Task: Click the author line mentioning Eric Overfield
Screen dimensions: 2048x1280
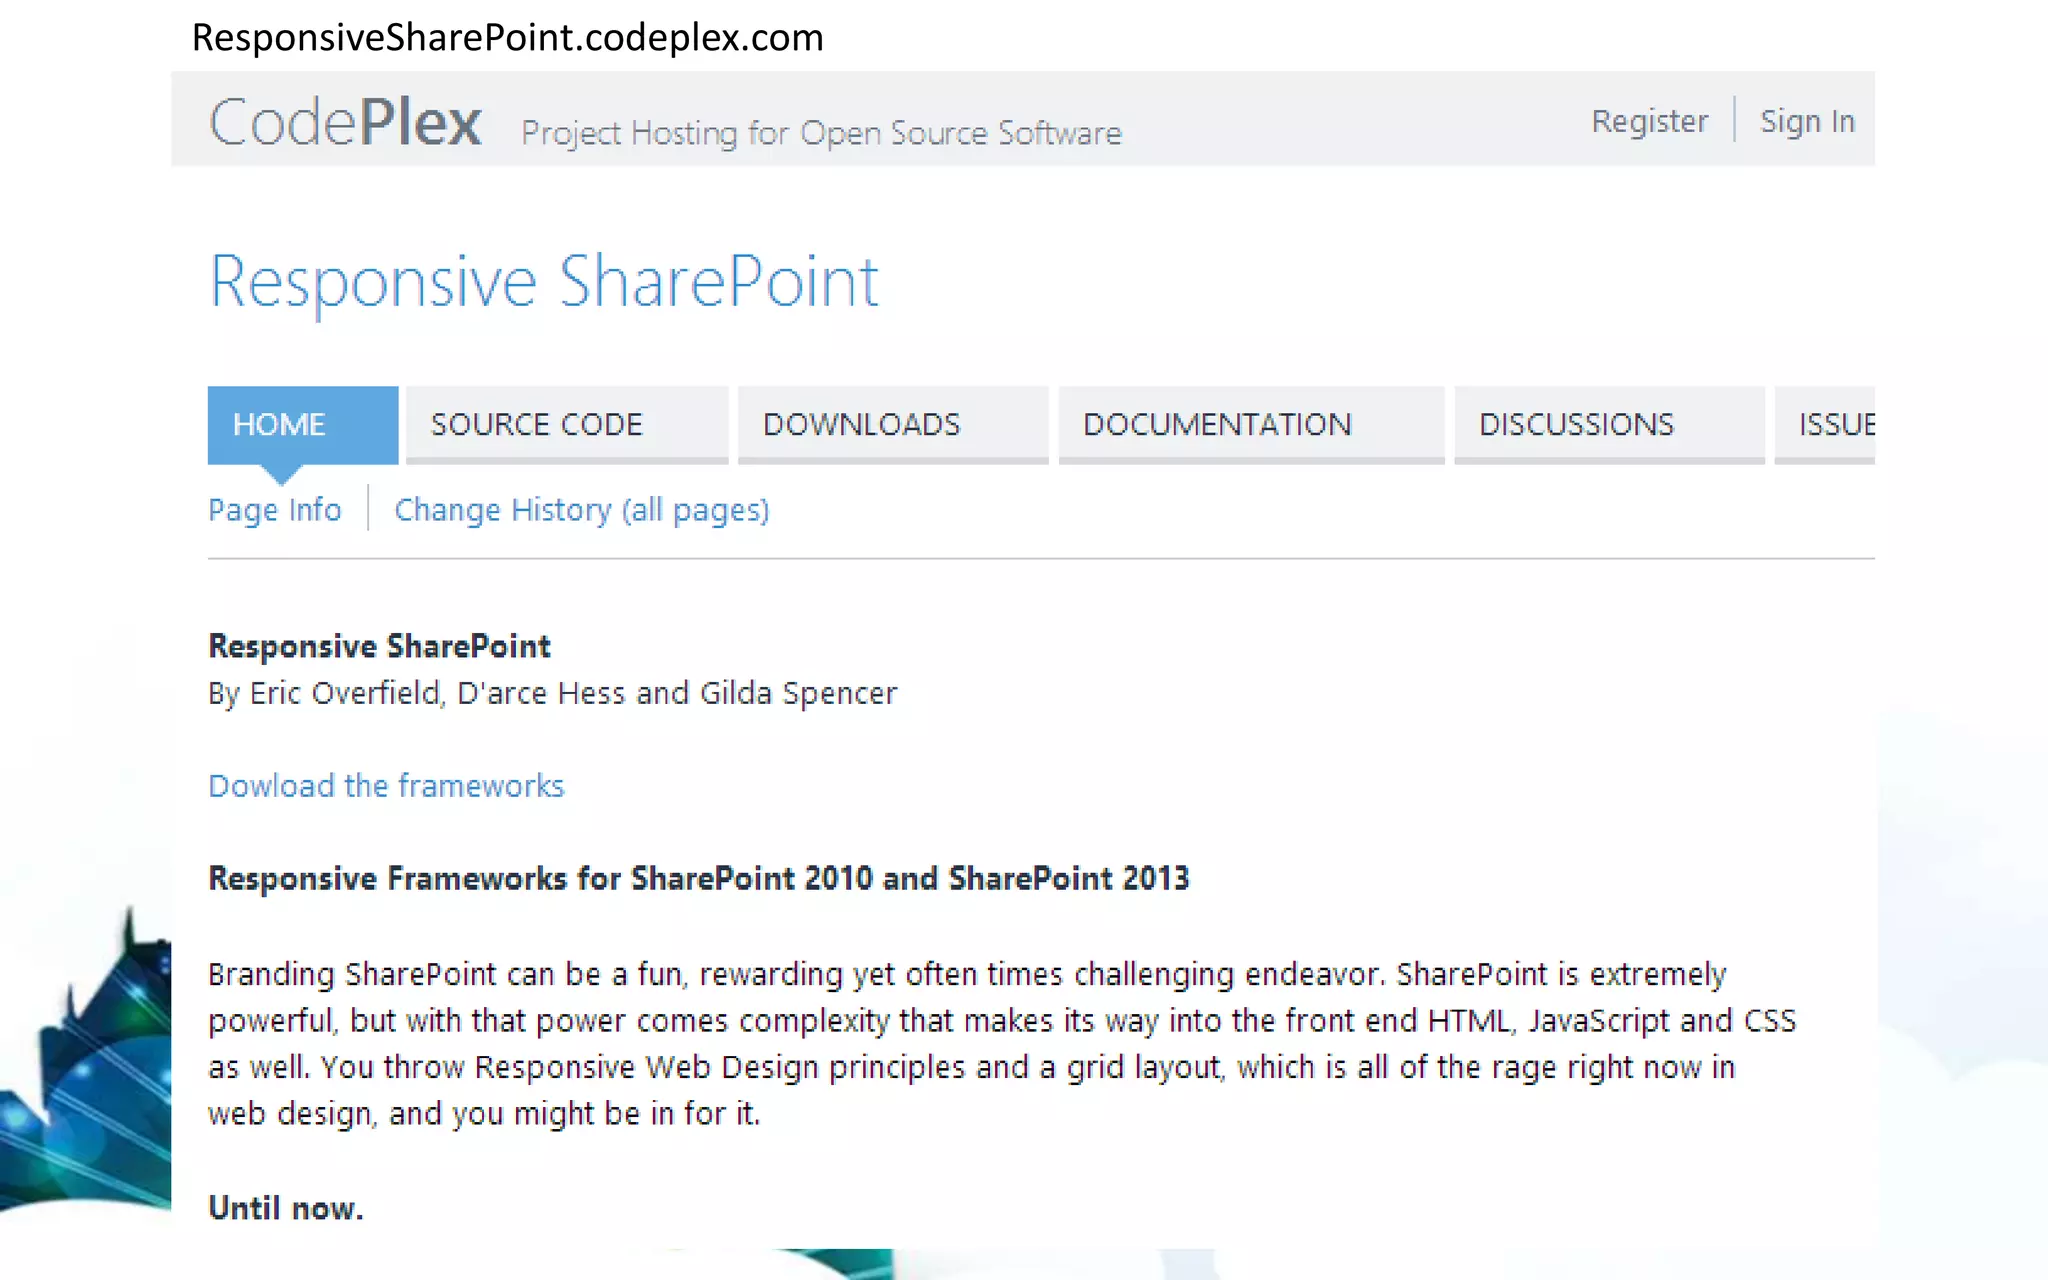Action: pyautogui.click(x=552, y=693)
